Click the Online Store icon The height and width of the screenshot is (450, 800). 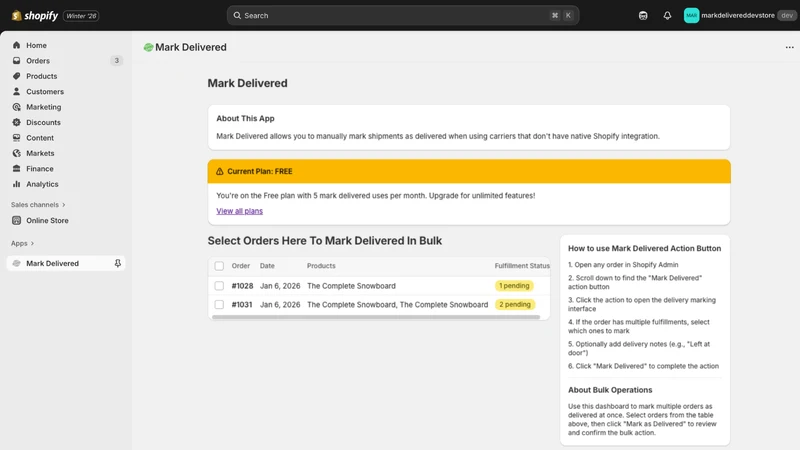16,220
